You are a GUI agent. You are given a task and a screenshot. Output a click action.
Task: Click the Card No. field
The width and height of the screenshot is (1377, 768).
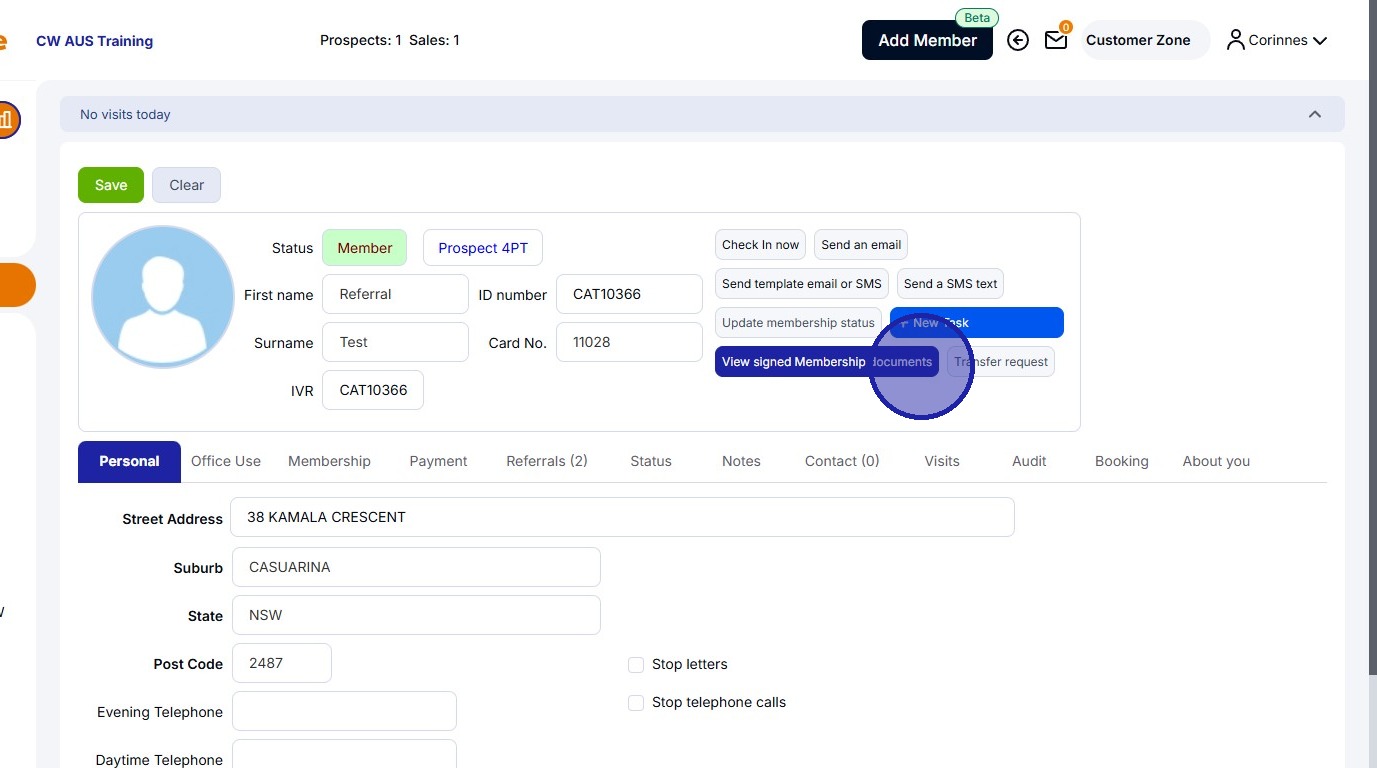click(629, 342)
